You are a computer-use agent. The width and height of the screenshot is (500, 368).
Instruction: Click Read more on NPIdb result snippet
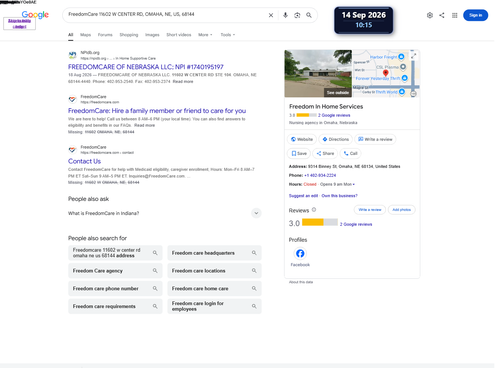coord(183,81)
